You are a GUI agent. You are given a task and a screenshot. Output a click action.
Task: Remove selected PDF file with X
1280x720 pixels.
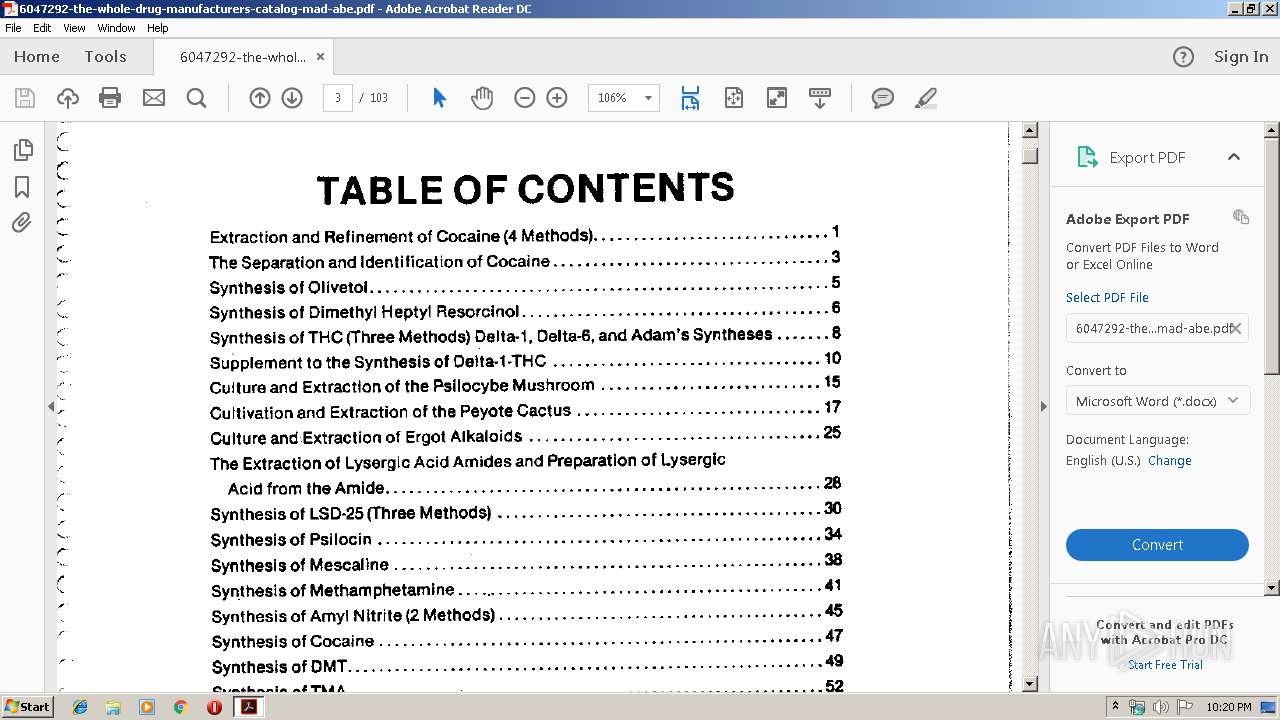(1236, 328)
